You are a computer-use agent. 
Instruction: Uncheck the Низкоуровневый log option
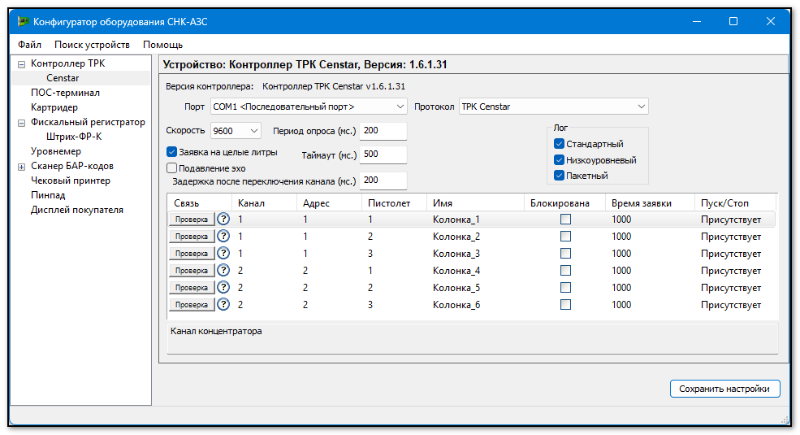point(559,160)
